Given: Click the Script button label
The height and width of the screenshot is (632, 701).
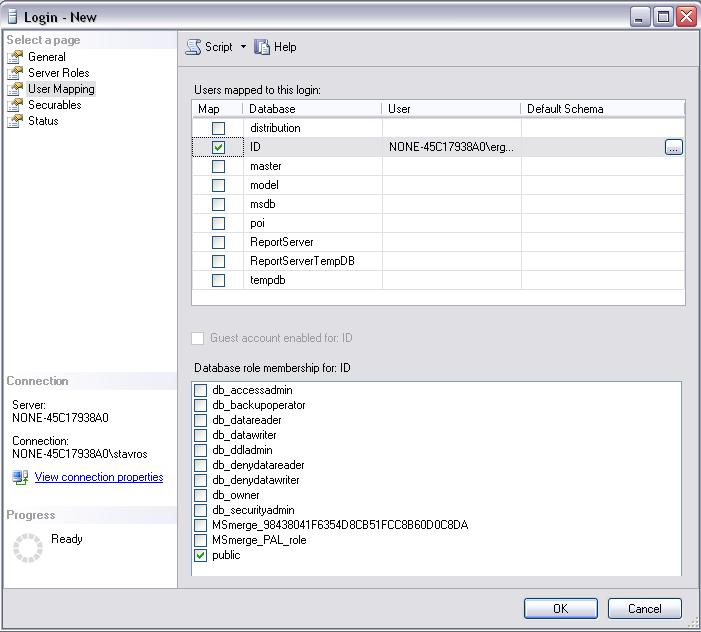Looking at the screenshot, I should (219, 47).
